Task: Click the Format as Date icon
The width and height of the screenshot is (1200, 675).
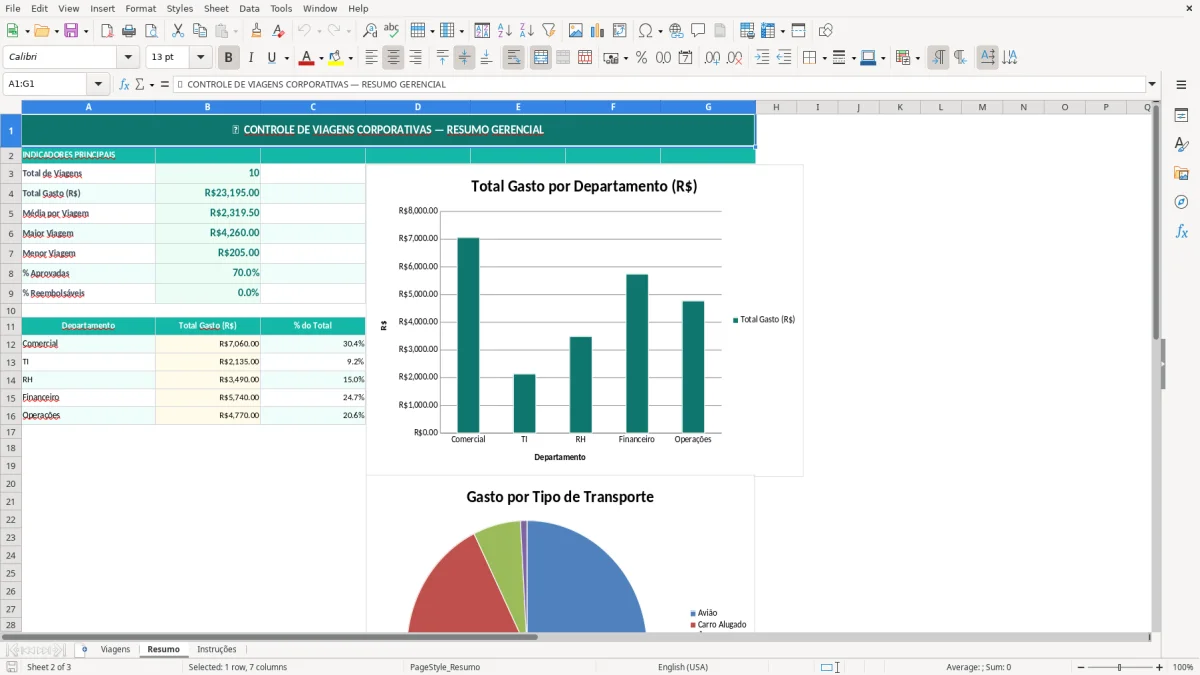Action: point(685,58)
